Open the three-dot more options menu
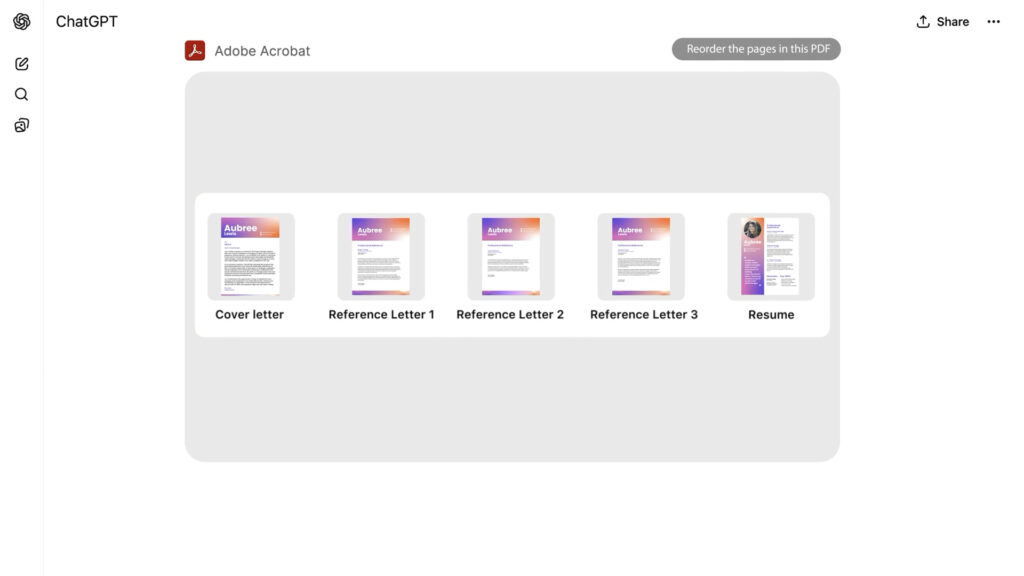1024x576 pixels. pos(993,22)
